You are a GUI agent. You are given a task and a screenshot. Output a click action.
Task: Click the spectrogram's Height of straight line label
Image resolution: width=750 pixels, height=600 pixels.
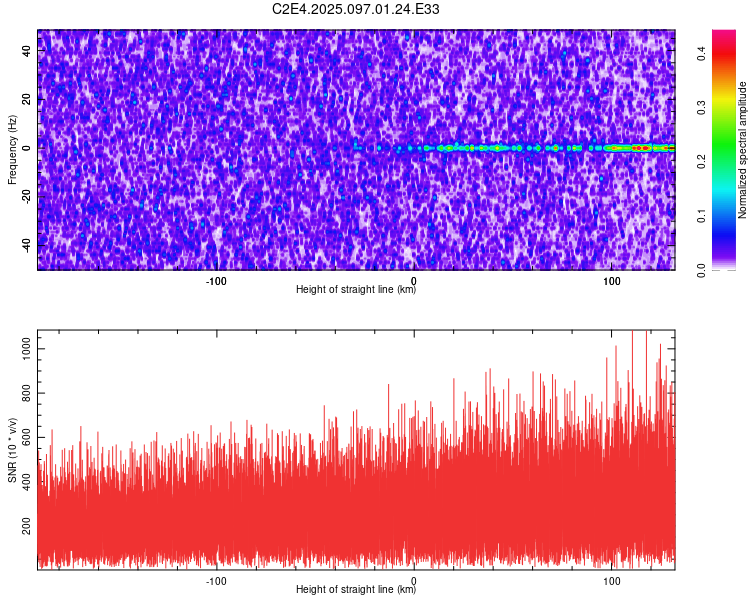[356, 289]
